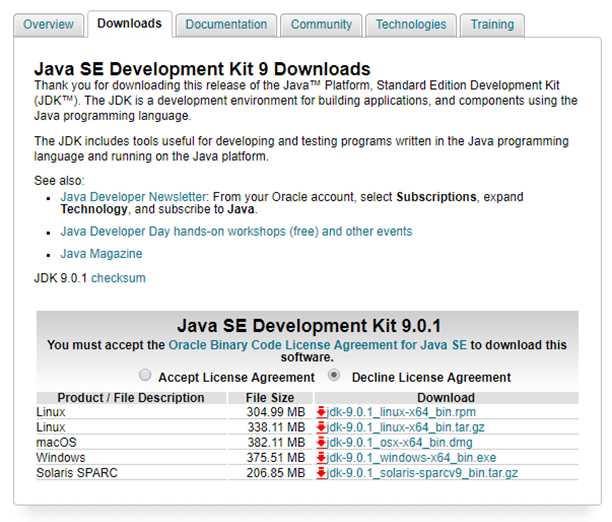Click the Java SE Development Kit 9.0.1 heading
The width and height of the screenshot is (612, 522).
click(x=309, y=326)
